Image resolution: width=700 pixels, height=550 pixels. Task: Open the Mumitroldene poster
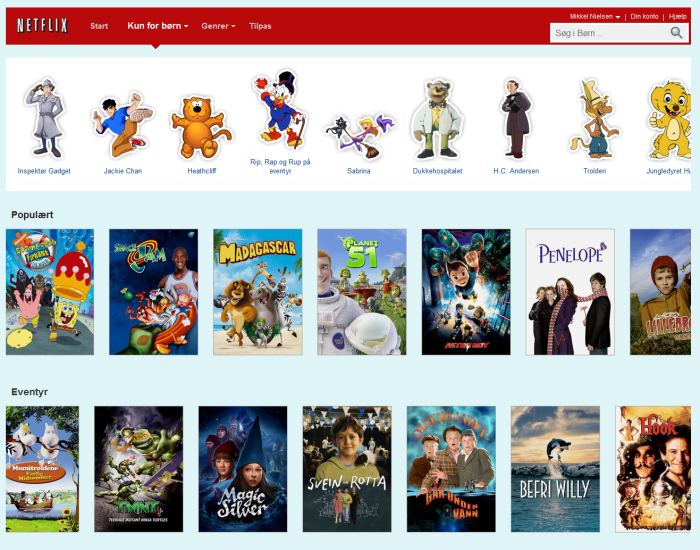(x=42, y=469)
